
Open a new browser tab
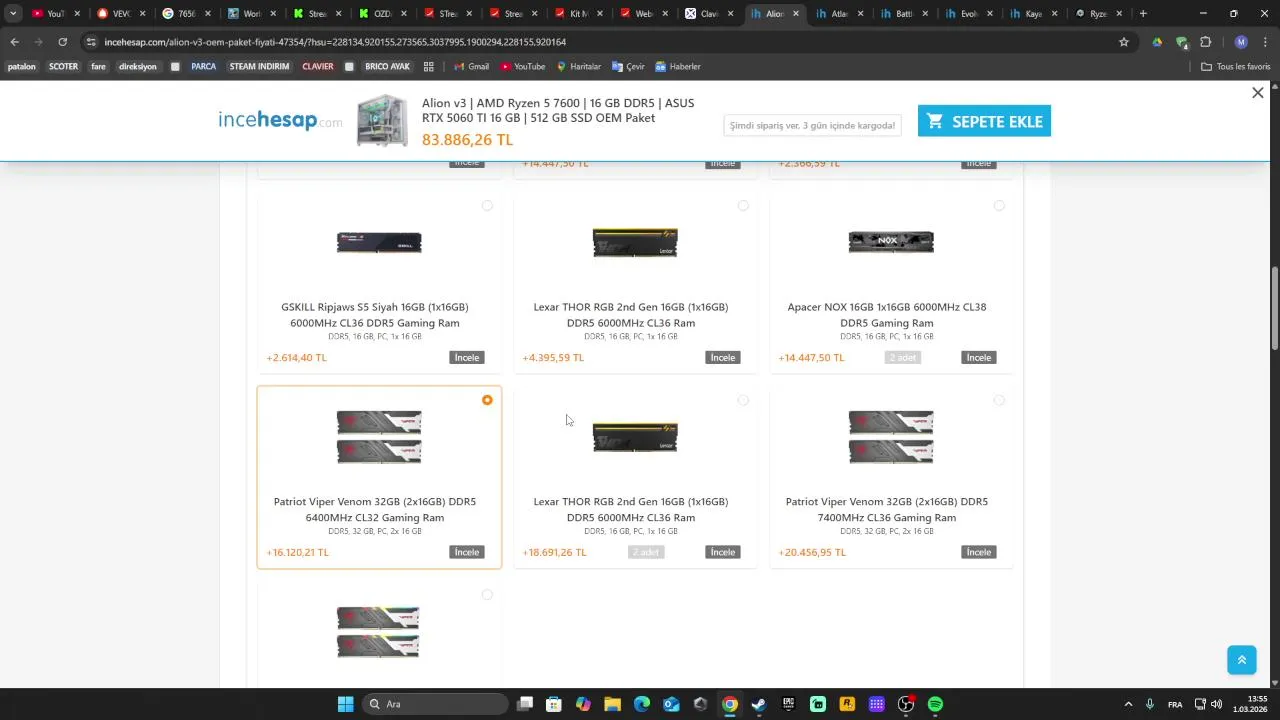click(1143, 14)
